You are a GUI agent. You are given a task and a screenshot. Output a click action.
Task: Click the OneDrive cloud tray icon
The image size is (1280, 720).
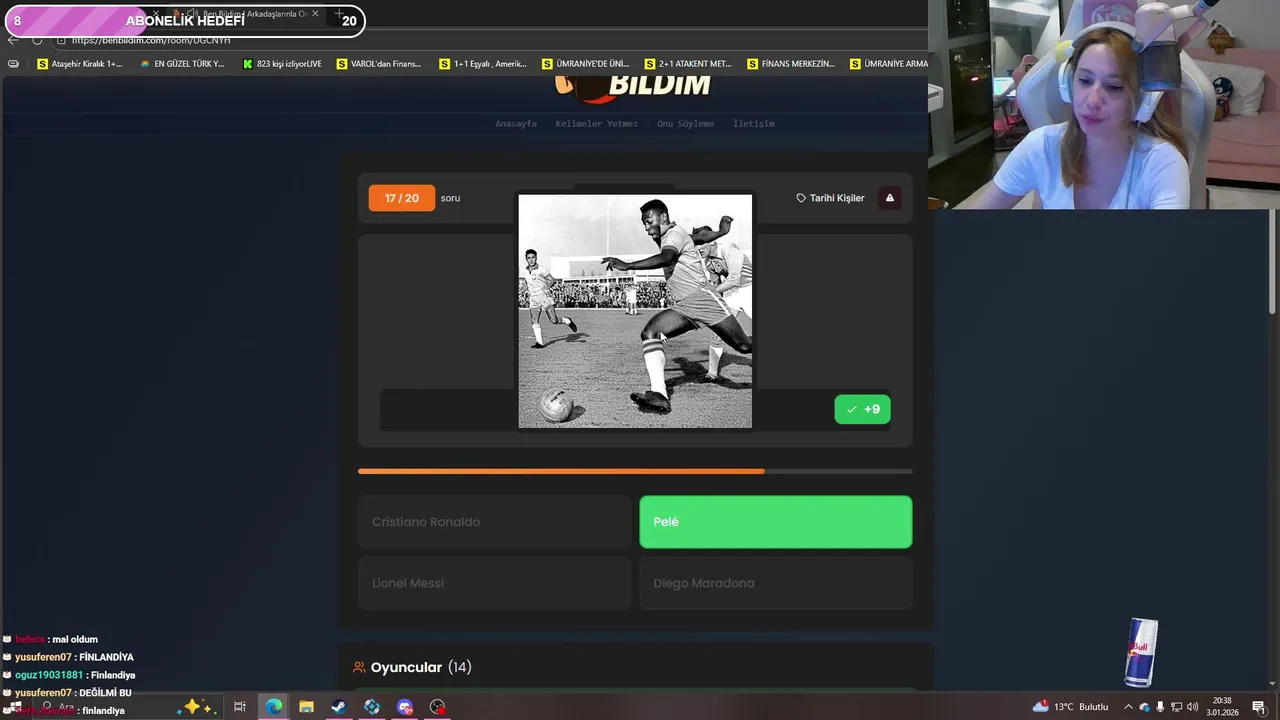tap(1145, 707)
